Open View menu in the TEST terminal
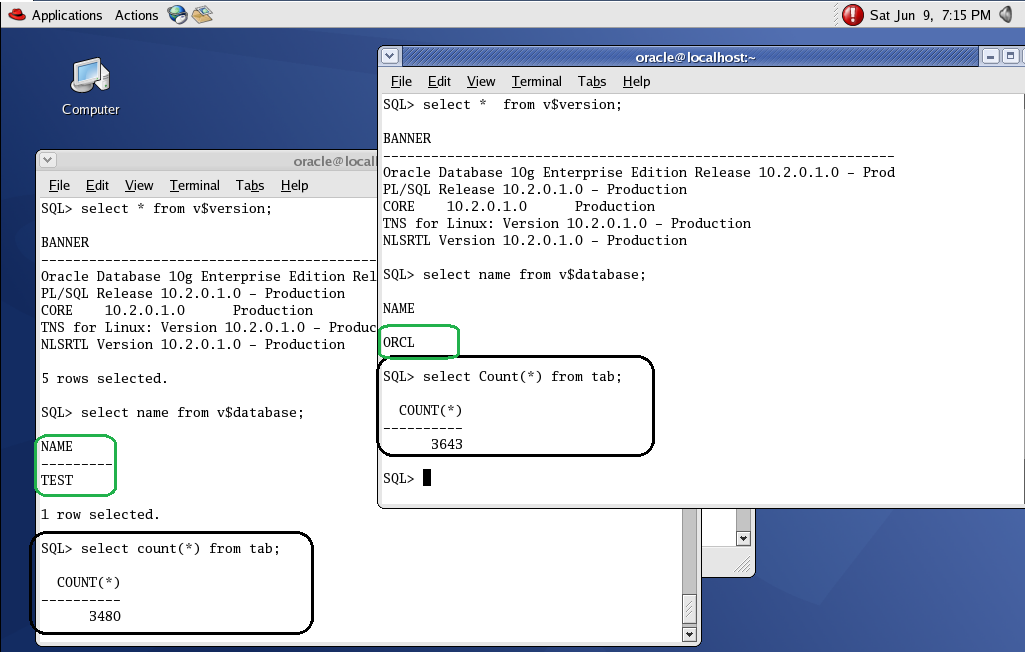Image resolution: width=1025 pixels, height=652 pixels. point(139,185)
